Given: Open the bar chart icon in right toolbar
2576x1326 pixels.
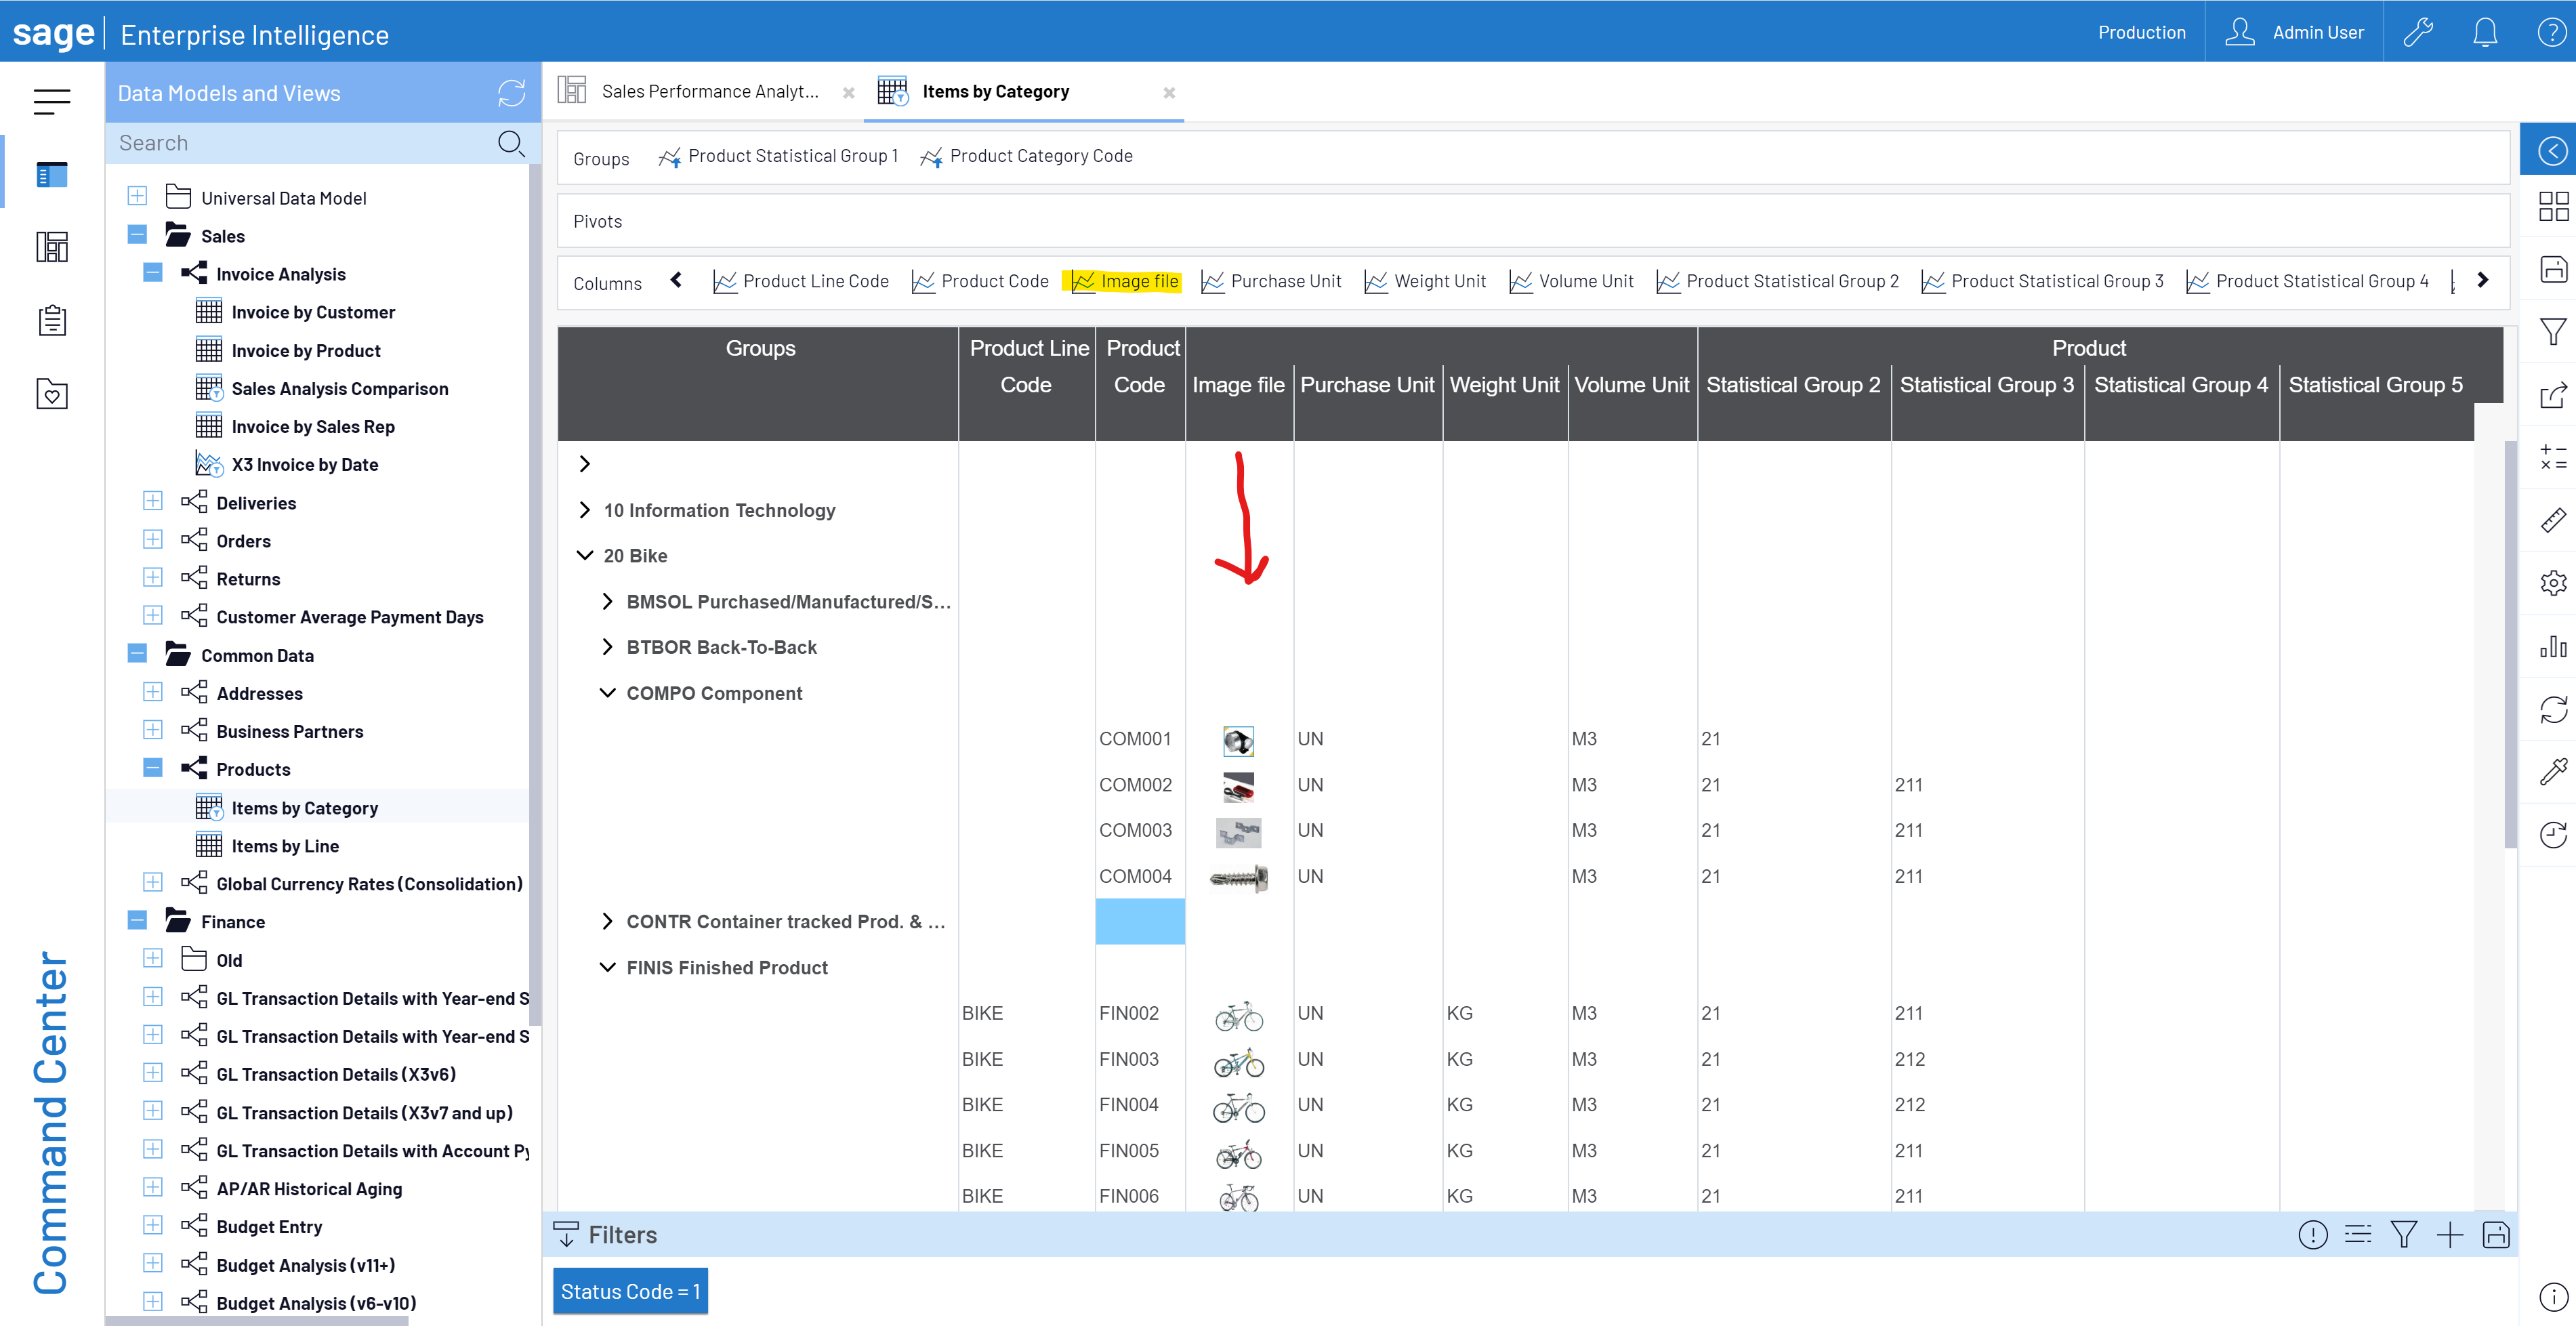Looking at the screenshot, I should [2552, 647].
